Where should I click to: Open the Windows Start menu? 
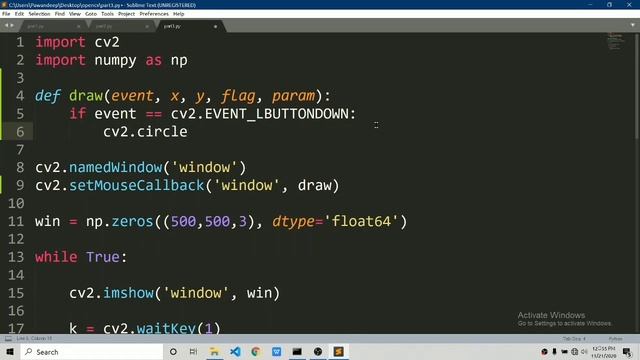10,352
